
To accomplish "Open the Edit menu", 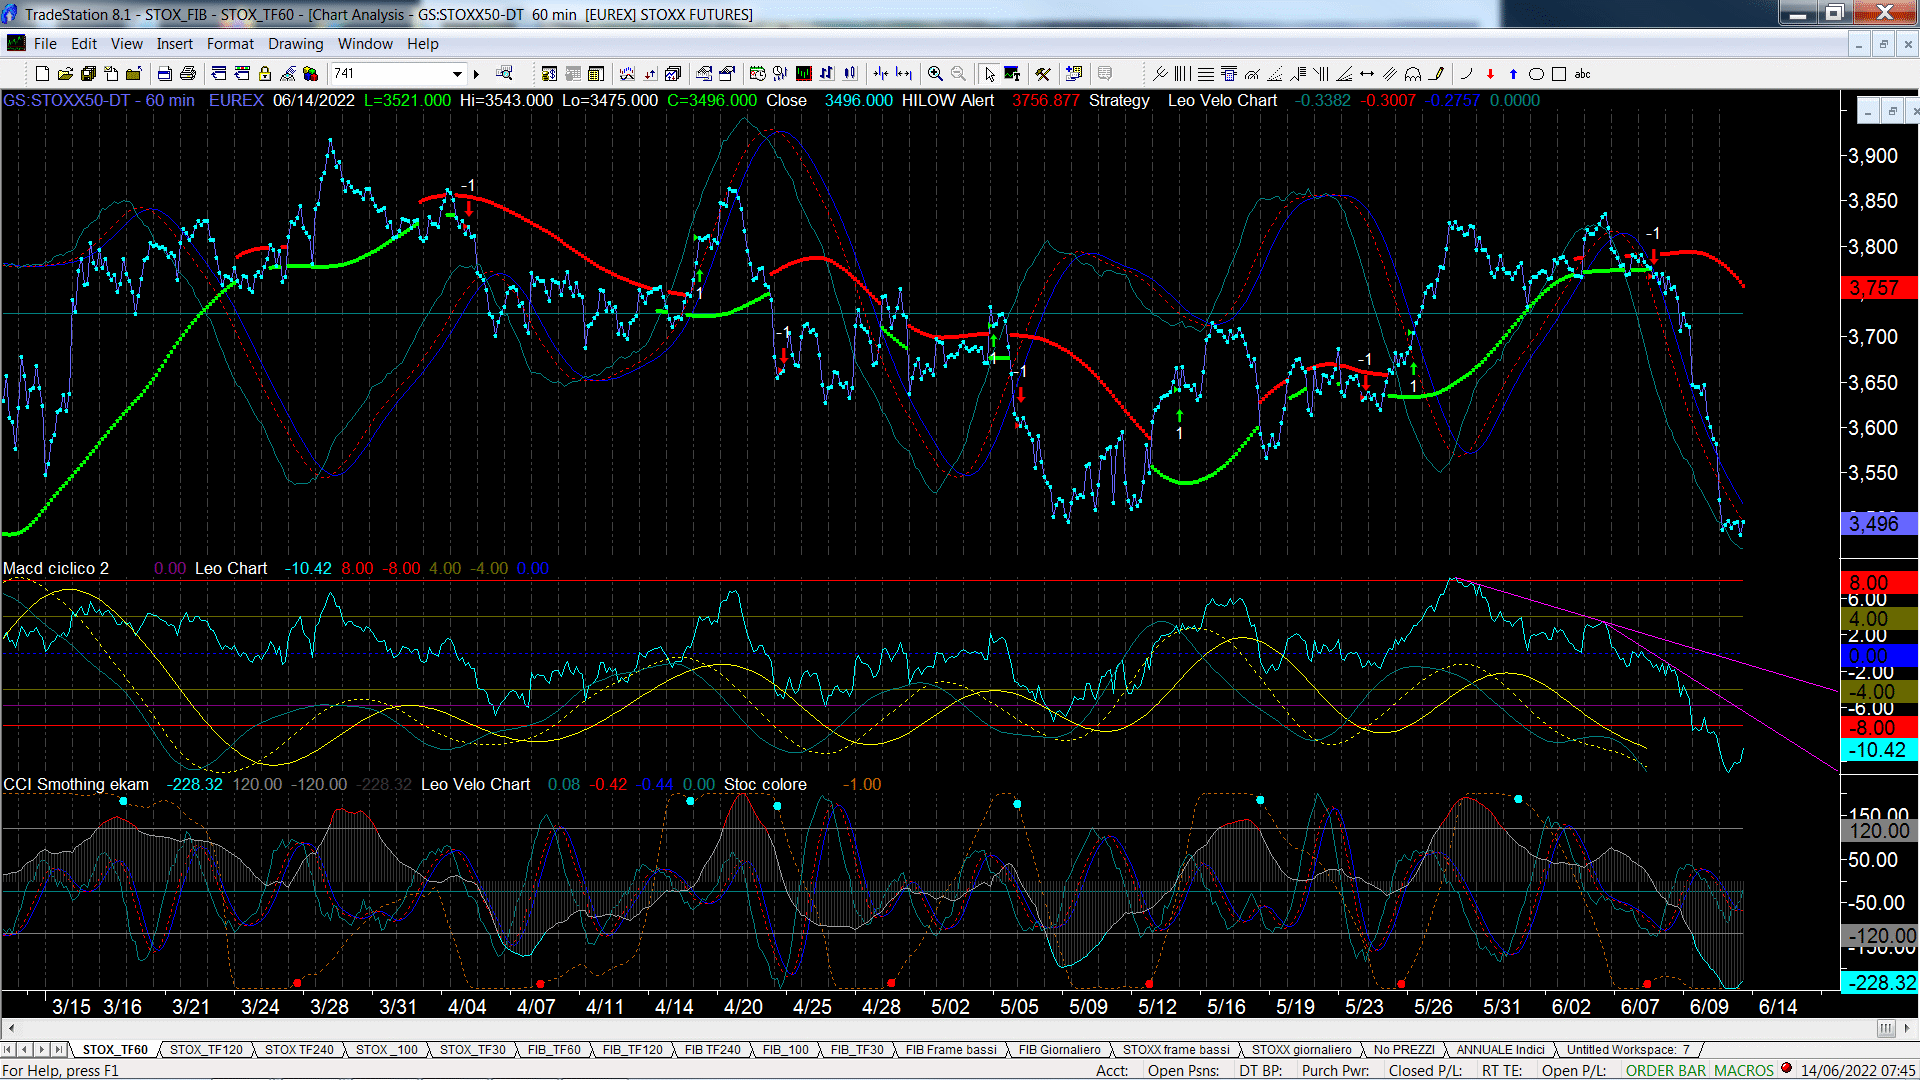I will coord(84,43).
